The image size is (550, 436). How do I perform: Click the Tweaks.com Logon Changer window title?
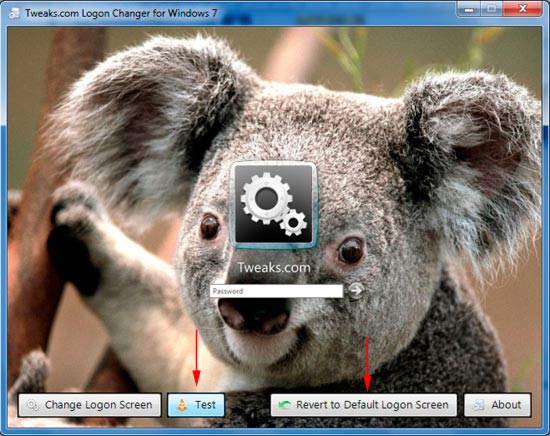coord(121,13)
